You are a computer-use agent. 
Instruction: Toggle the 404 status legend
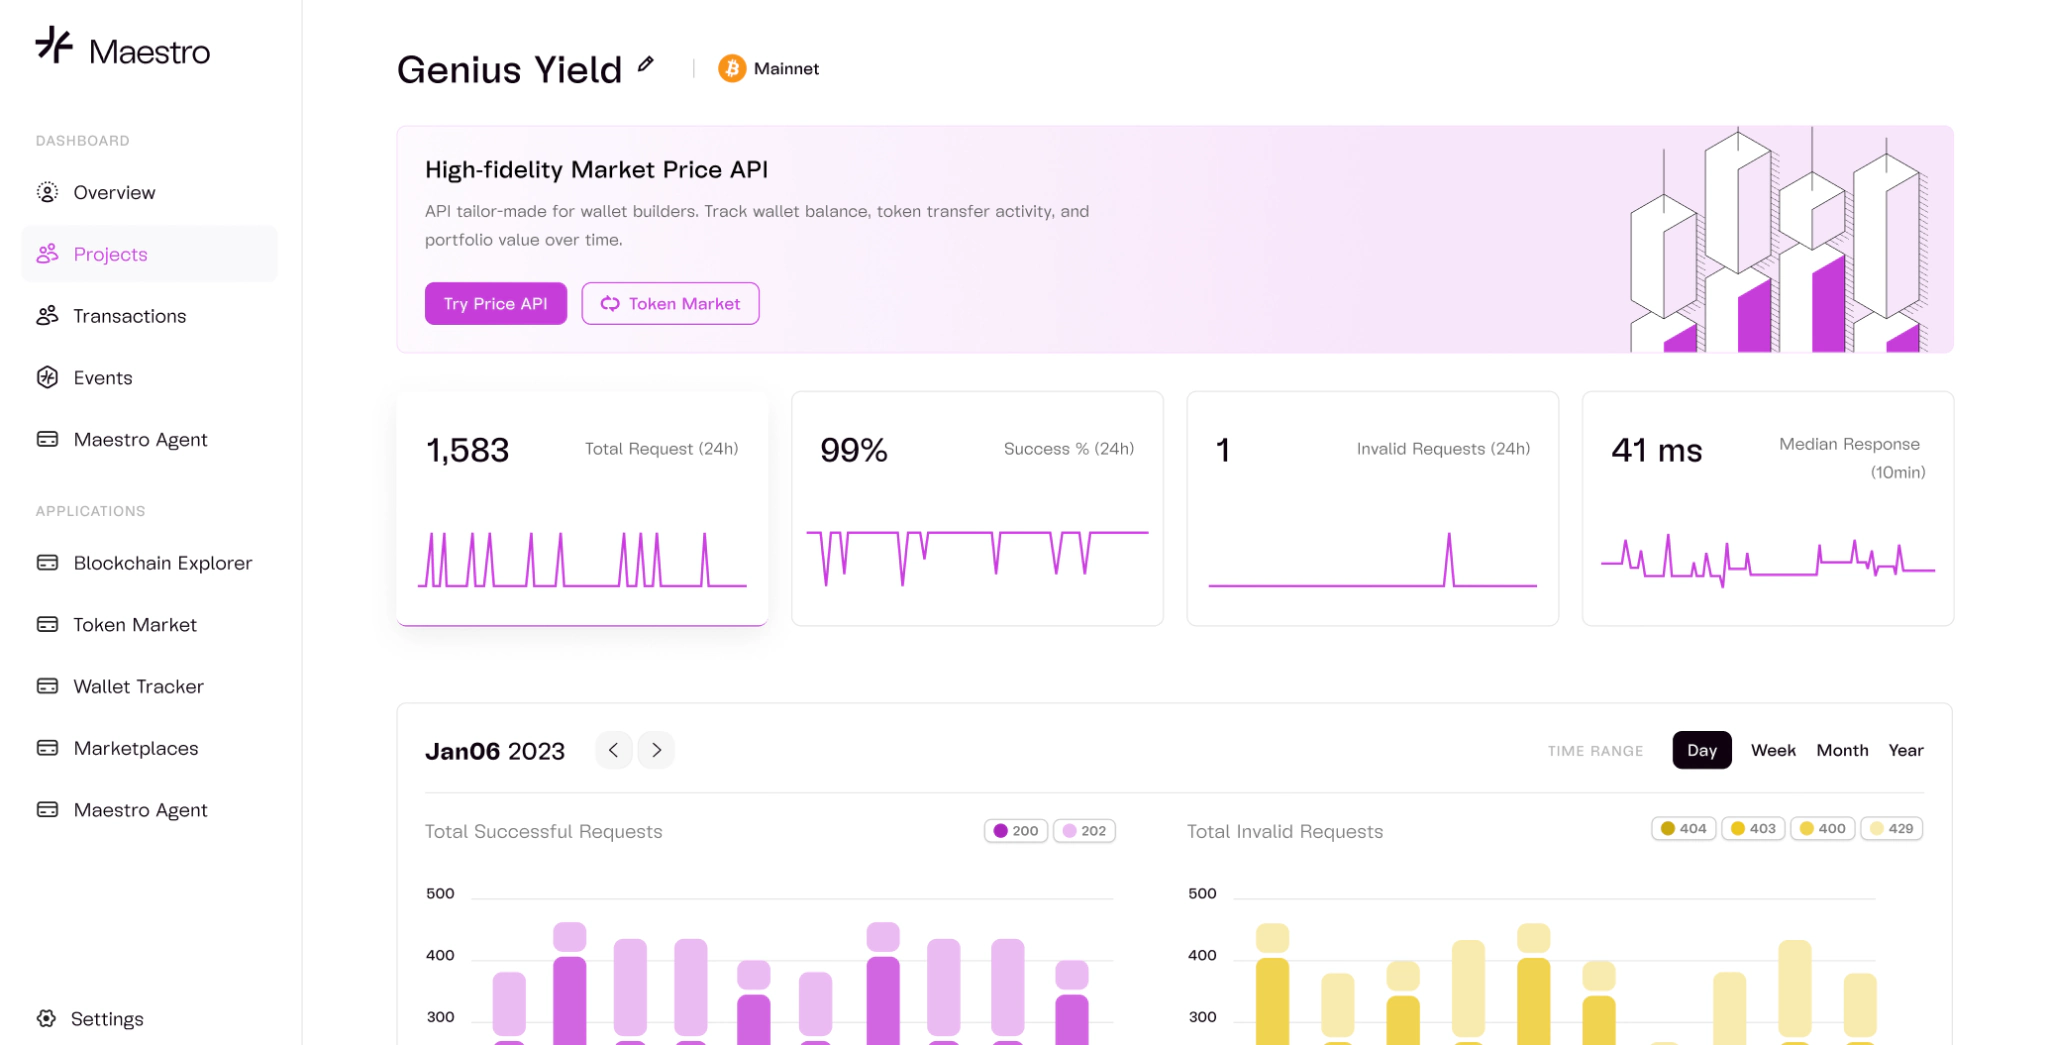(1684, 828)
